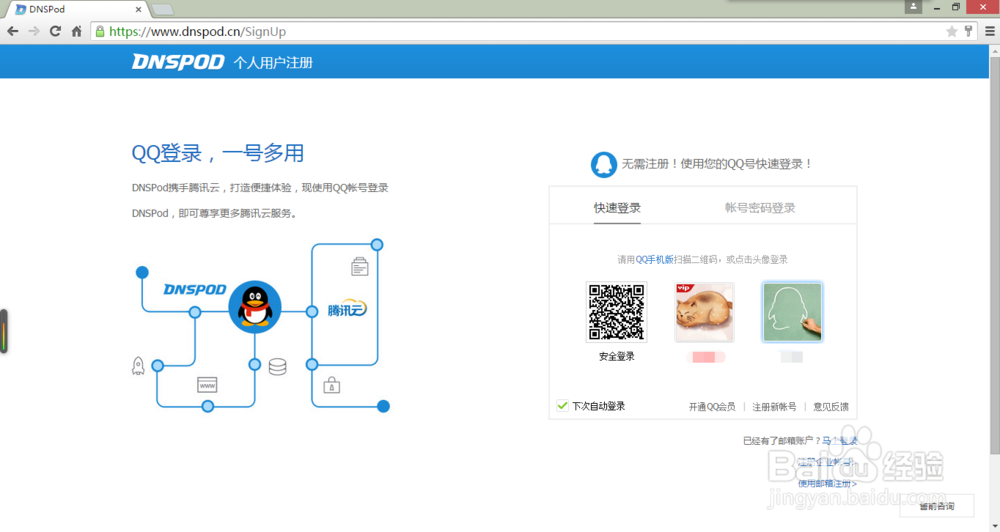Viewport: 1000px width, 532px height.
Task: Click the rocket icon in the diagram
Action: tap(138, 366)
